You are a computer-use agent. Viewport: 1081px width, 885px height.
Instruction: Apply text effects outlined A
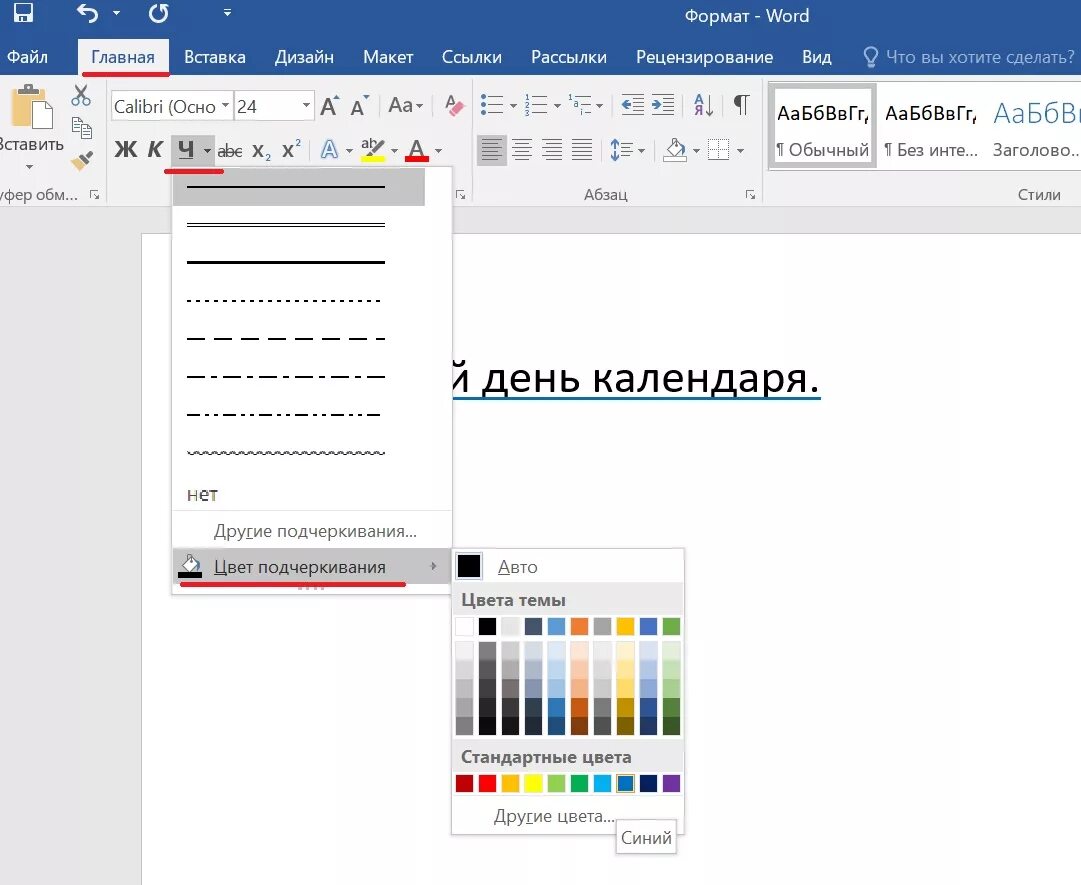(330, 150)
